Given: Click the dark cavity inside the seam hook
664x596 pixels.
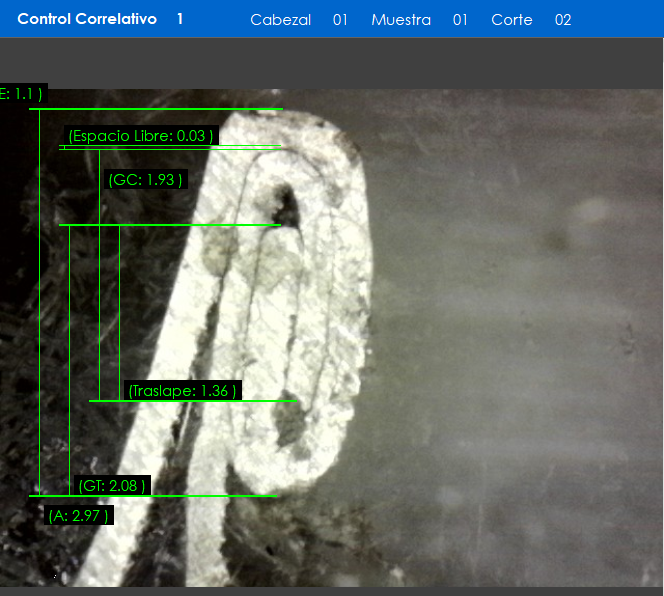Looking at the screenshot, I should click(287, 203).
